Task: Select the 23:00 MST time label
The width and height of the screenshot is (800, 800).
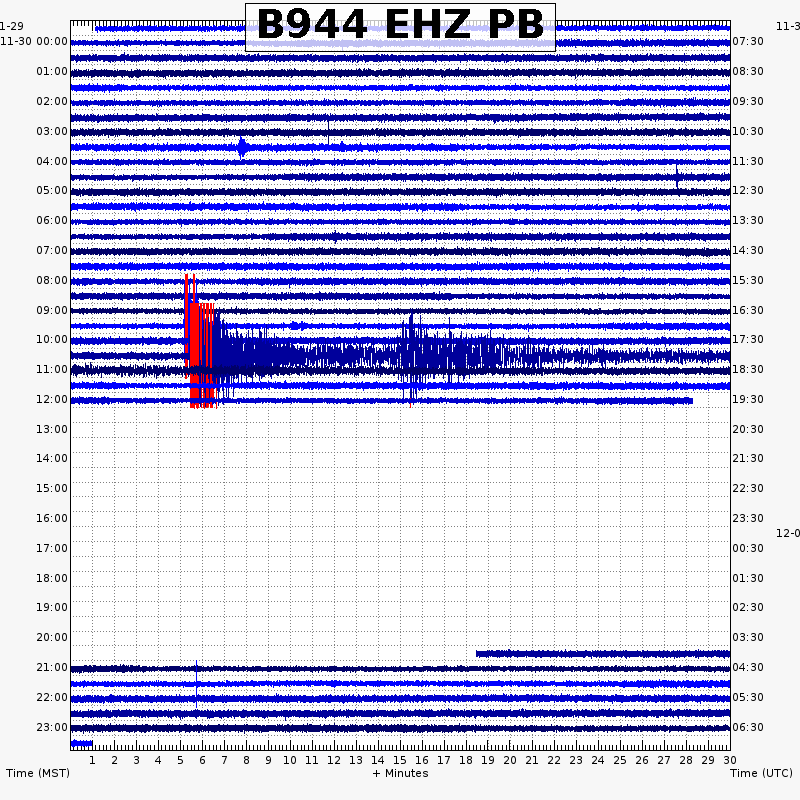Action: pos(52,728)
